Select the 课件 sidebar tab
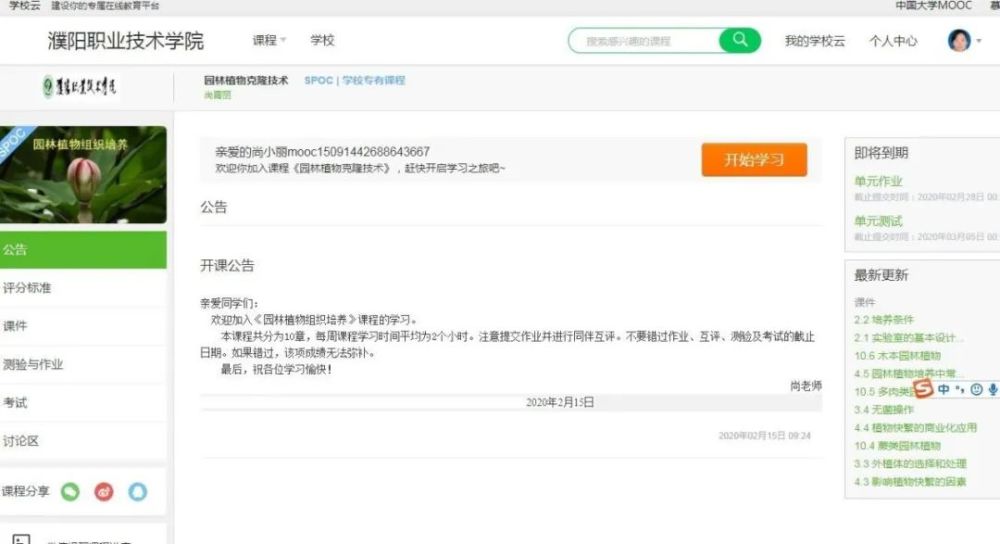1000x544 pixels. point(83,326)
